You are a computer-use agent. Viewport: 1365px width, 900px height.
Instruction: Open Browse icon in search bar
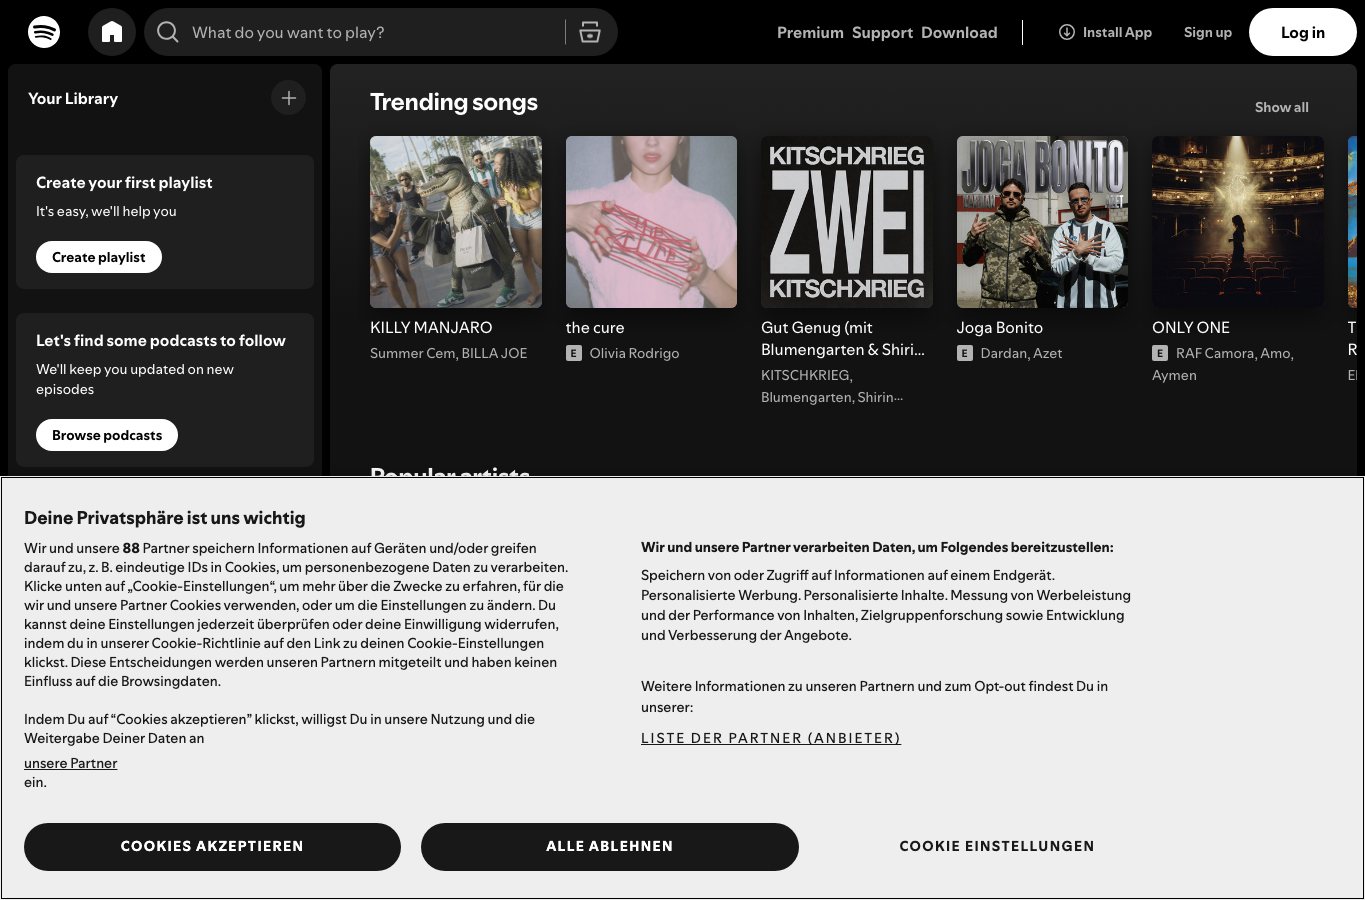click(590, 32)
